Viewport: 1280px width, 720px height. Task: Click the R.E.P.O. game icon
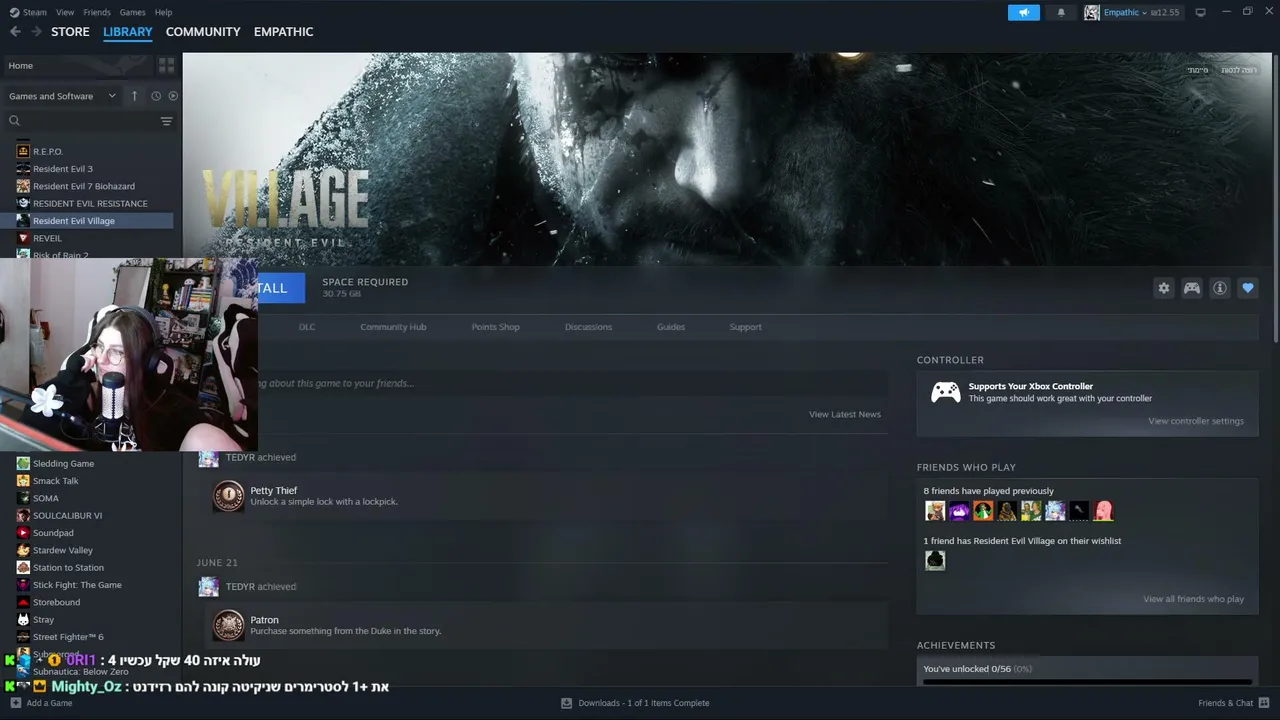23,152
